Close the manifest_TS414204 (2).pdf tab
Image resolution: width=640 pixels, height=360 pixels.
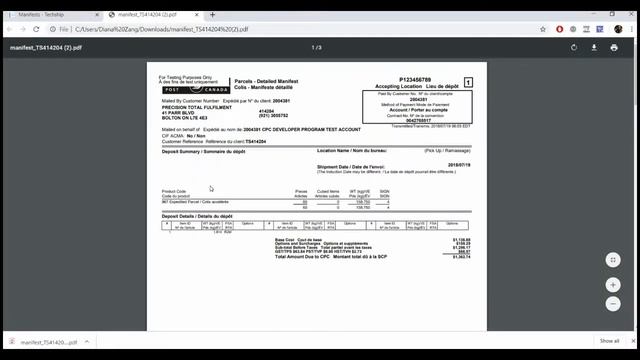(197, 15)
